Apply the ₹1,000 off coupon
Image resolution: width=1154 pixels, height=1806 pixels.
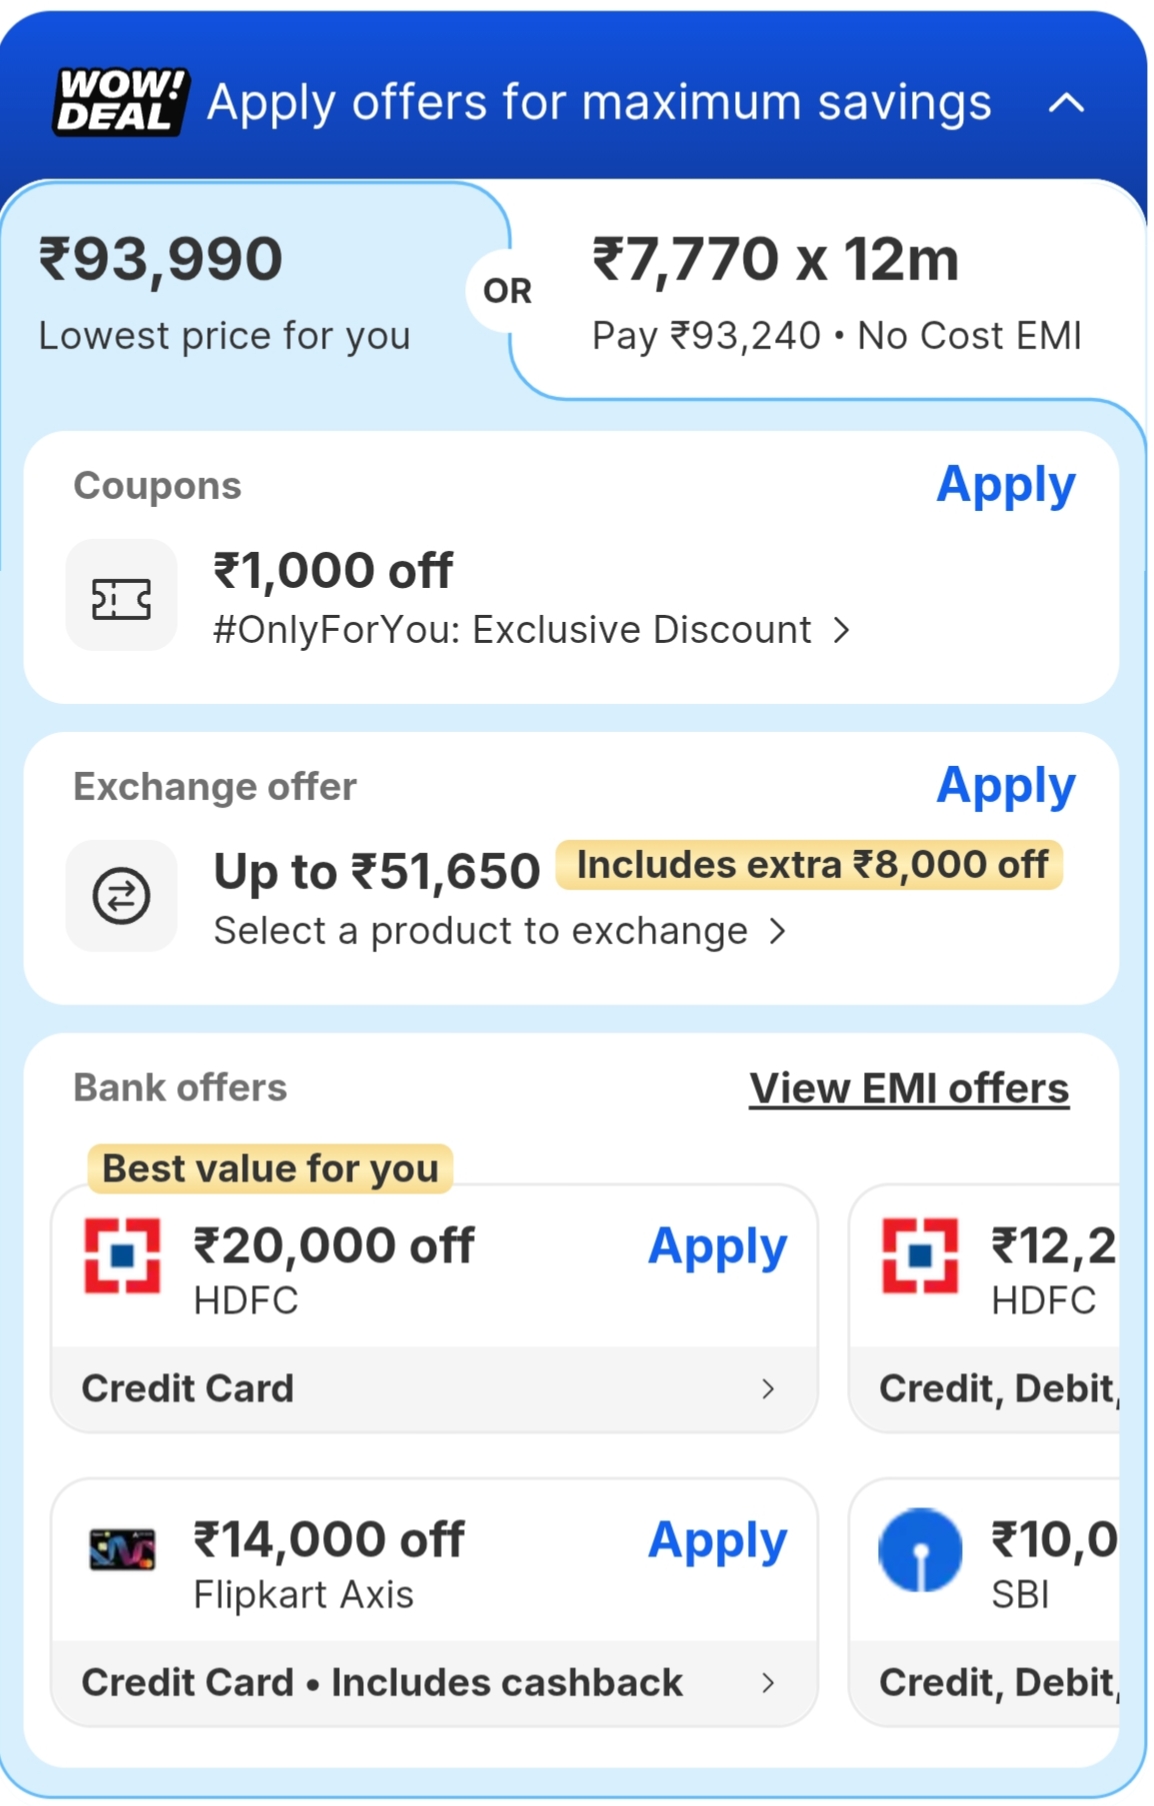[1005, 486]
